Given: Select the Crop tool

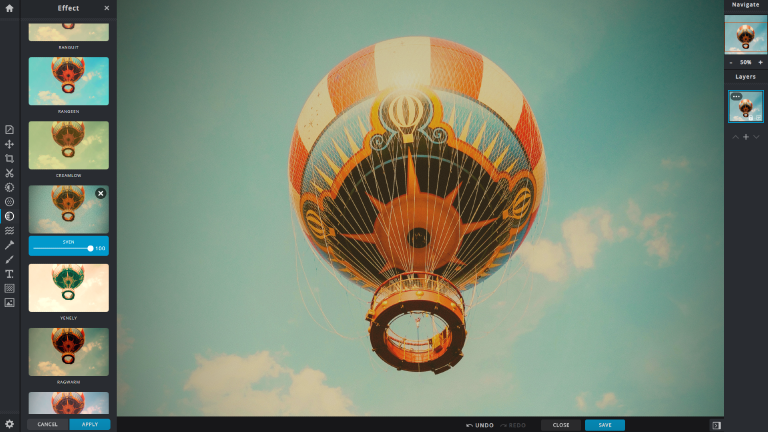Looking at the screenshot, I should tap(9, 158).
